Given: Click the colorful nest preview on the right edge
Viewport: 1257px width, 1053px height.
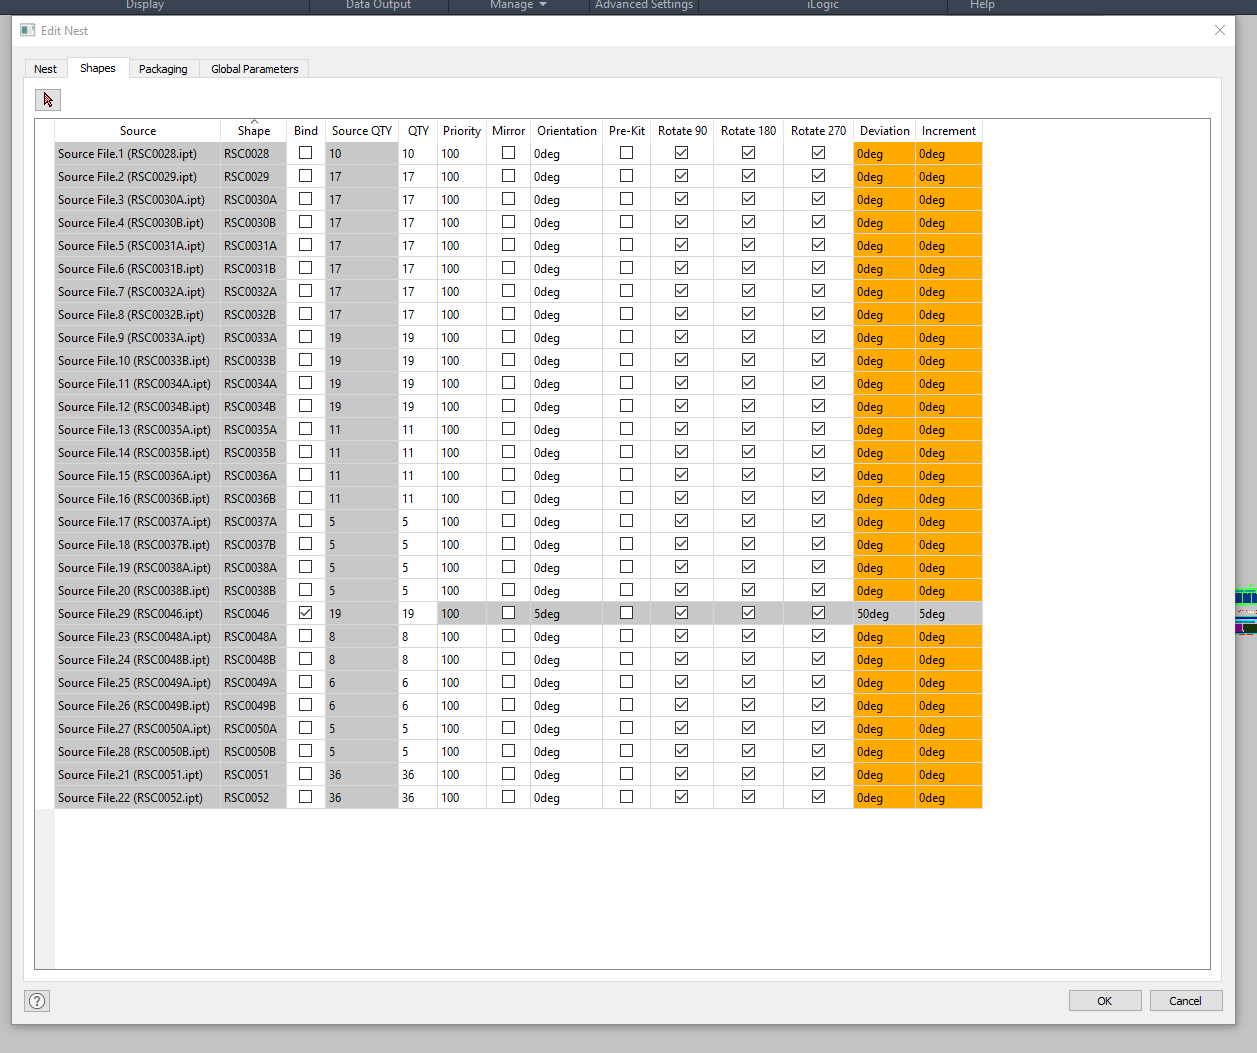Looking at the screenshot, I should point(1247,610).
